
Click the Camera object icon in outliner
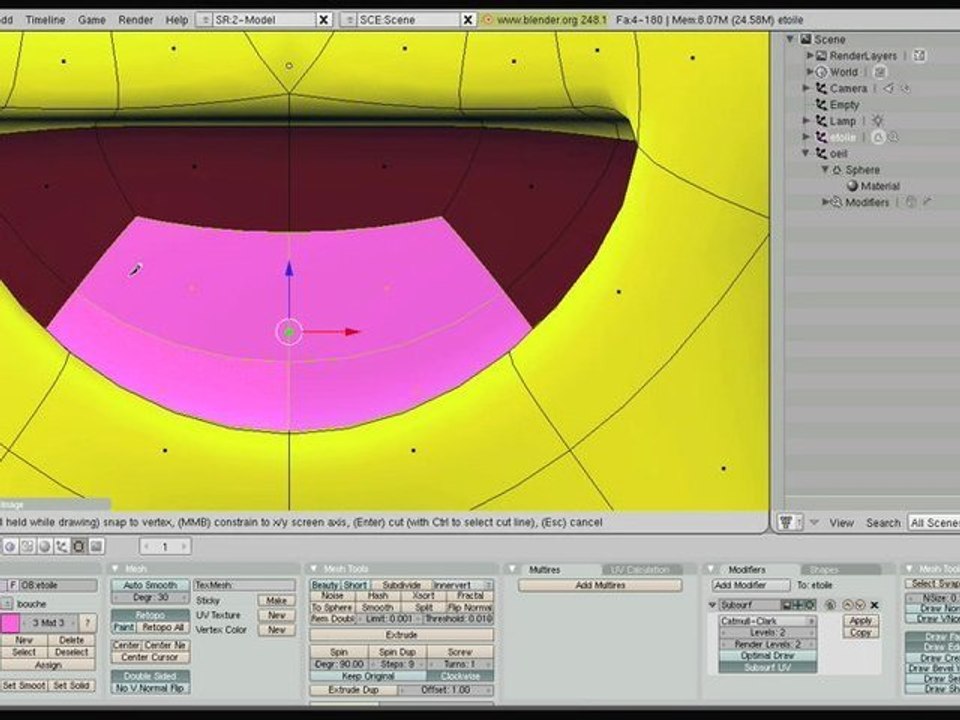(x=822, y=89)
